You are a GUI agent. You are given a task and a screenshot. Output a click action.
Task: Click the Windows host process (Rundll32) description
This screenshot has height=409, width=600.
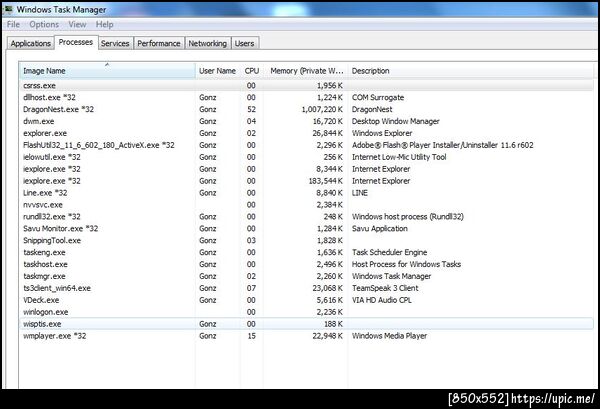click(408, 216)
